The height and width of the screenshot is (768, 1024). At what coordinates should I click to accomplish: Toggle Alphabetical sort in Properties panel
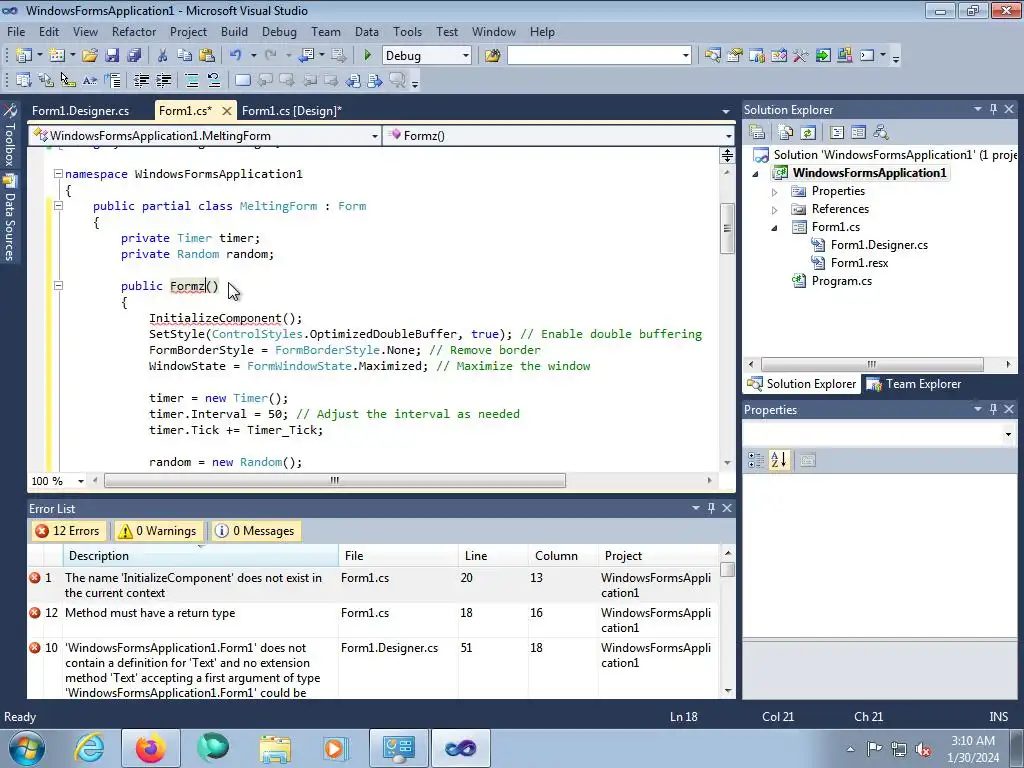click(x=778, y=460)
